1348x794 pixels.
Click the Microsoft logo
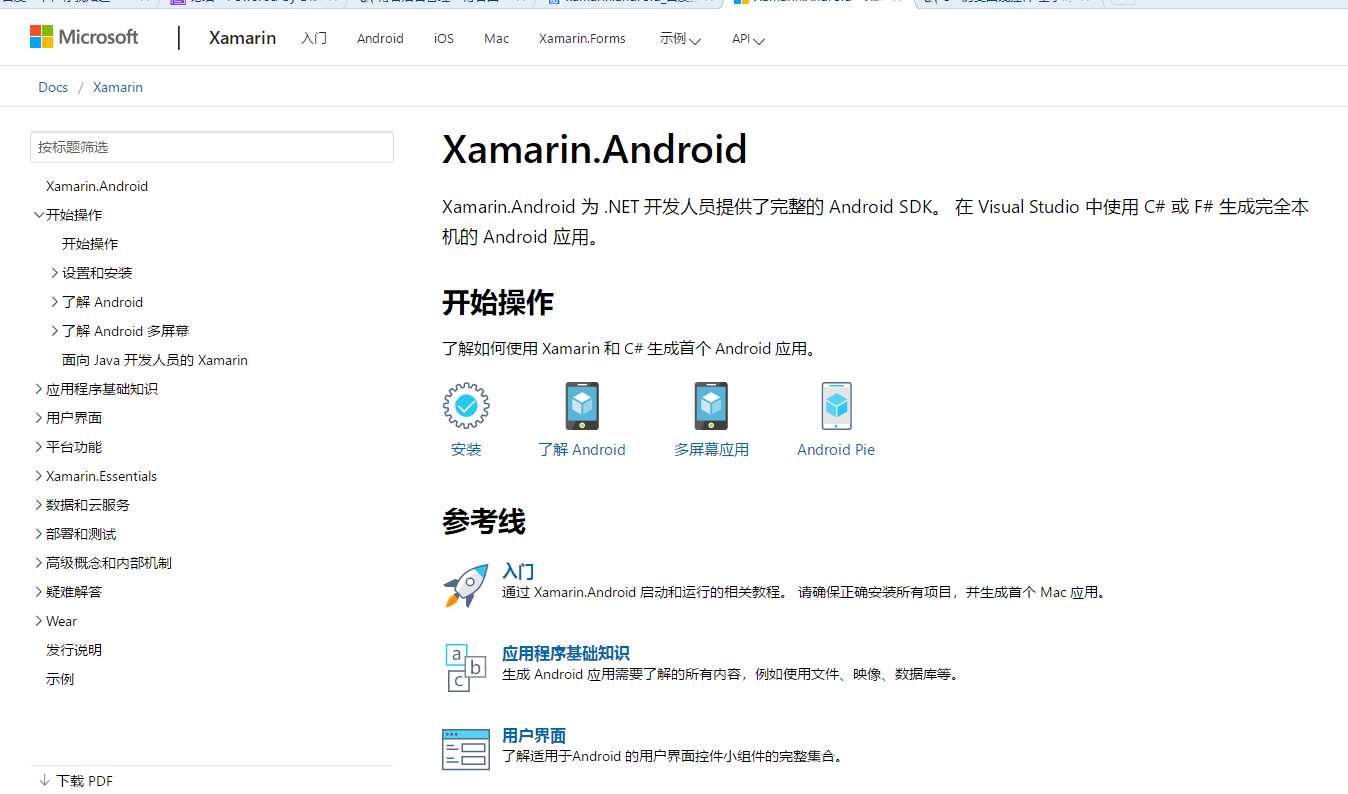pyautogui.click(x=84, y=37)
